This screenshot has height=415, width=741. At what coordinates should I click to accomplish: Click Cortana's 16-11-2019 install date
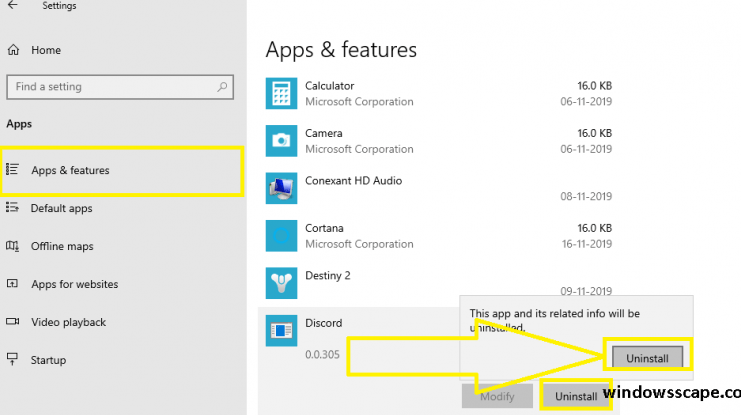[586, 244]
